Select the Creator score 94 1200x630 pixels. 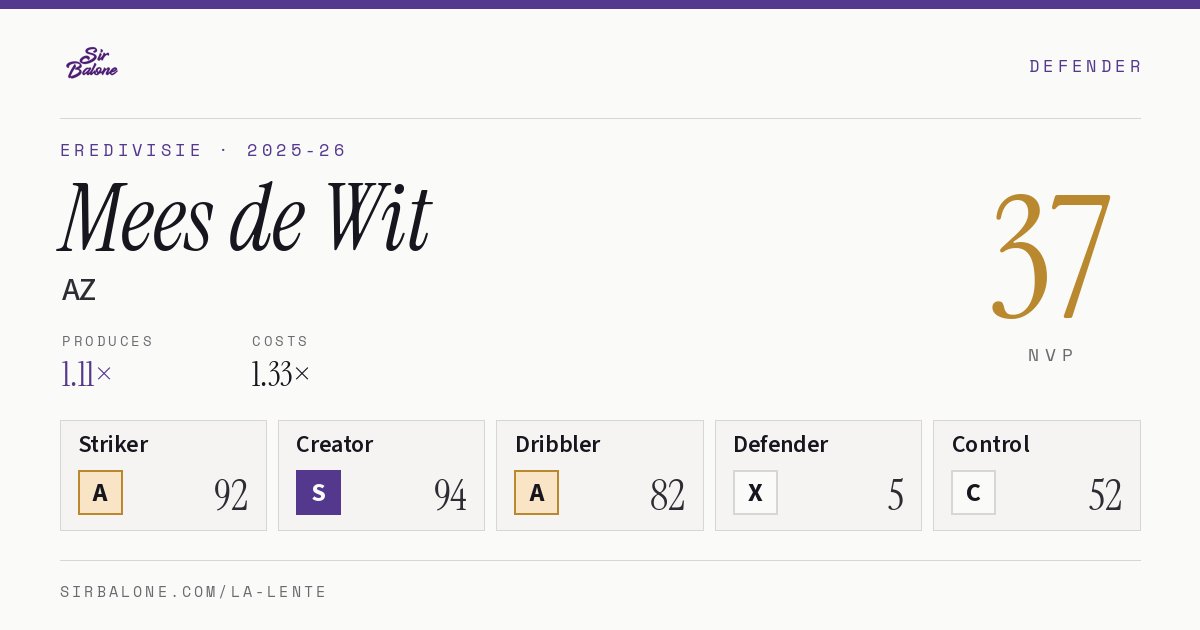(450, 494)
